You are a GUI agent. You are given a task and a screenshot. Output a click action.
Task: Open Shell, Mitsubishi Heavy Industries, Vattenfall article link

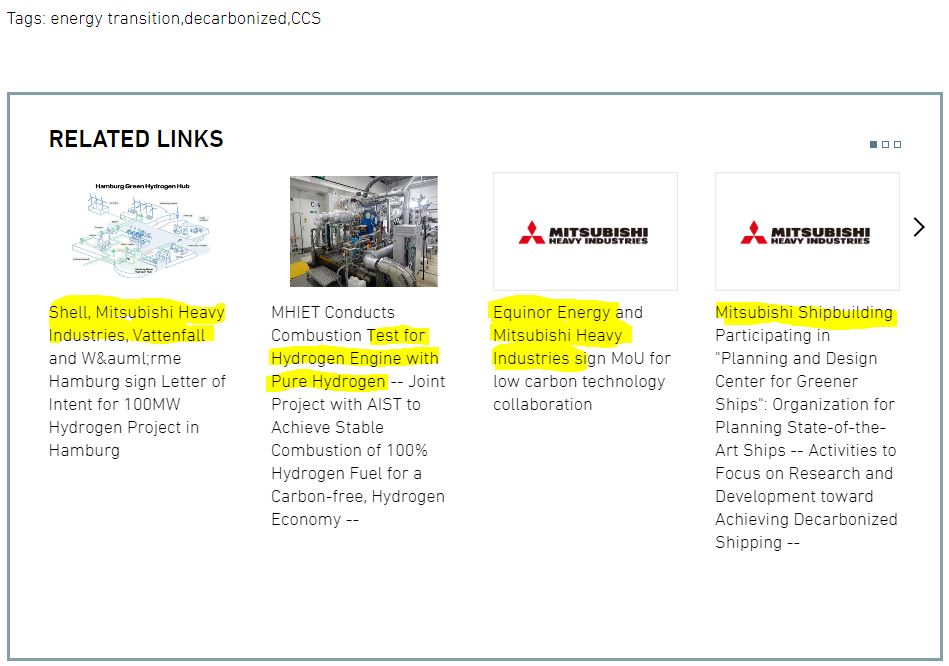(137, 381)
